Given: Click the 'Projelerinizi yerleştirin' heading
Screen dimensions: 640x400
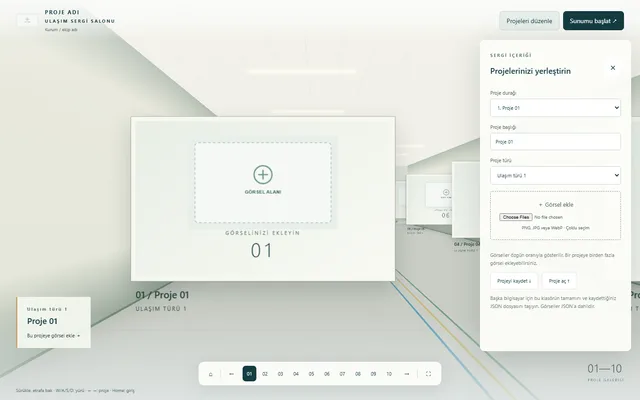Looking at the screenshot, I should tap(530, 71).
